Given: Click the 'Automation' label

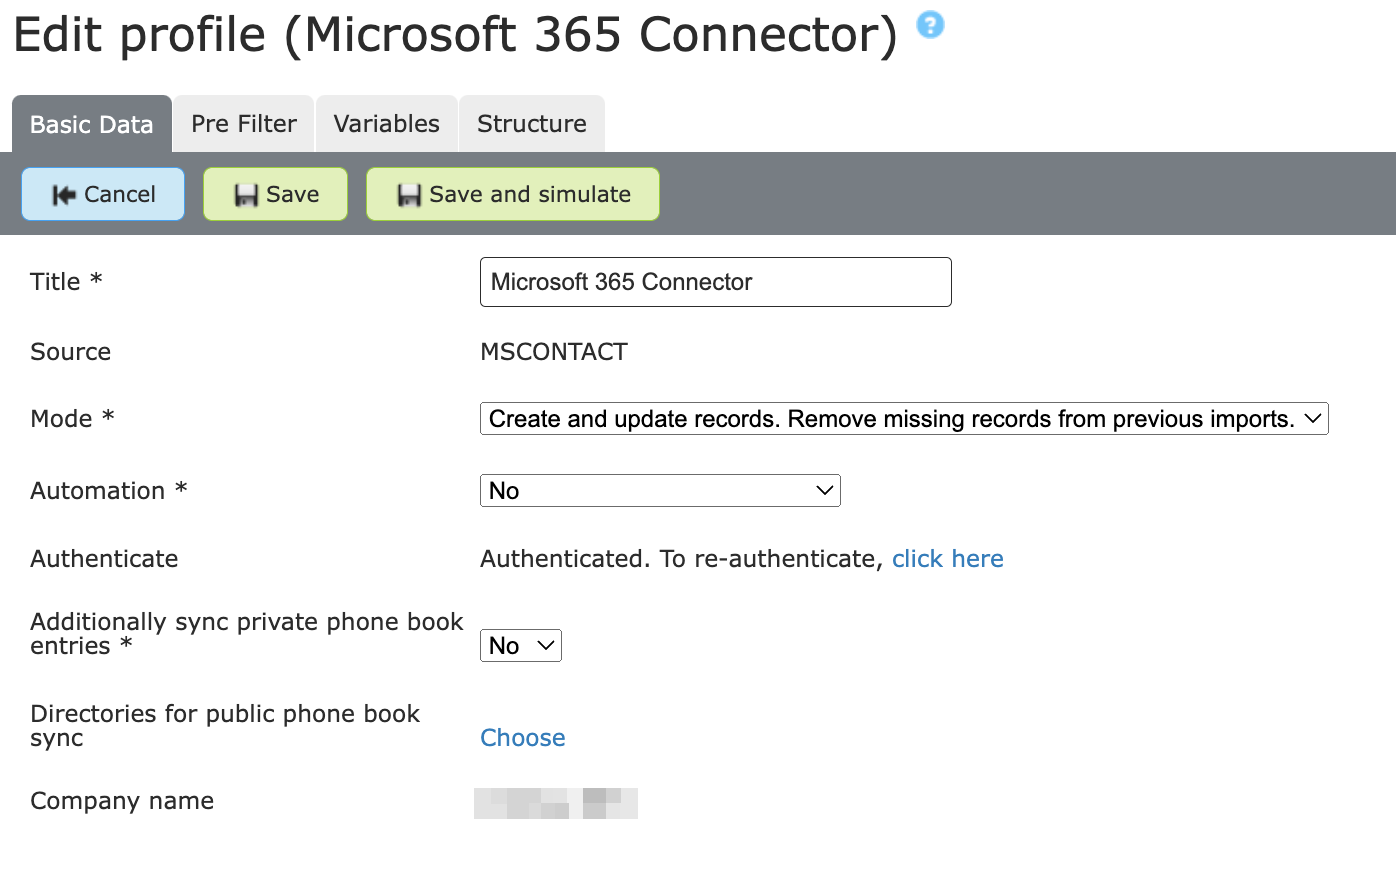Looking at the screenshot, I should click(109, 491).
